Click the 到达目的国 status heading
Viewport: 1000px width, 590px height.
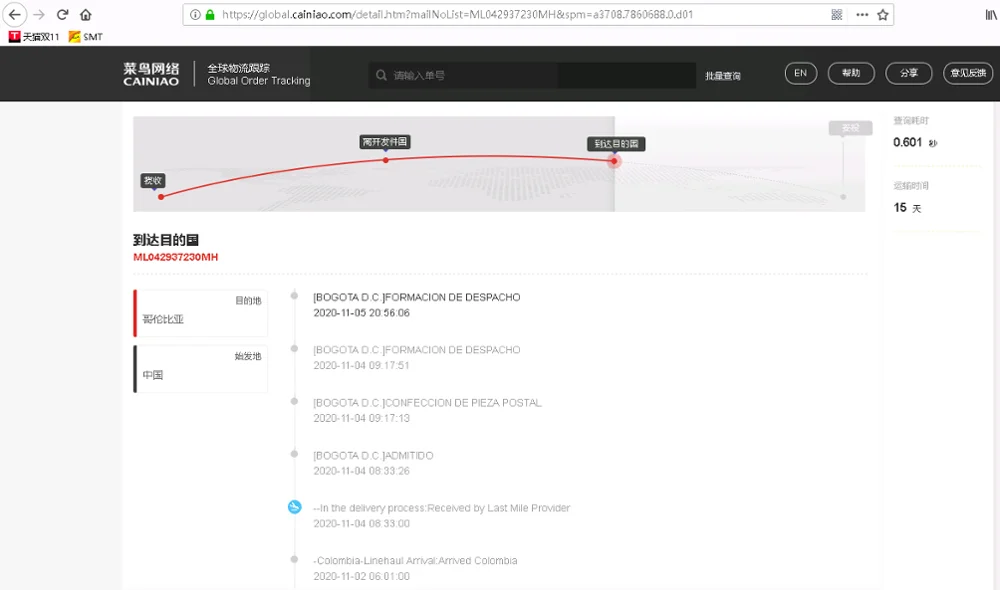click(166, 240)
